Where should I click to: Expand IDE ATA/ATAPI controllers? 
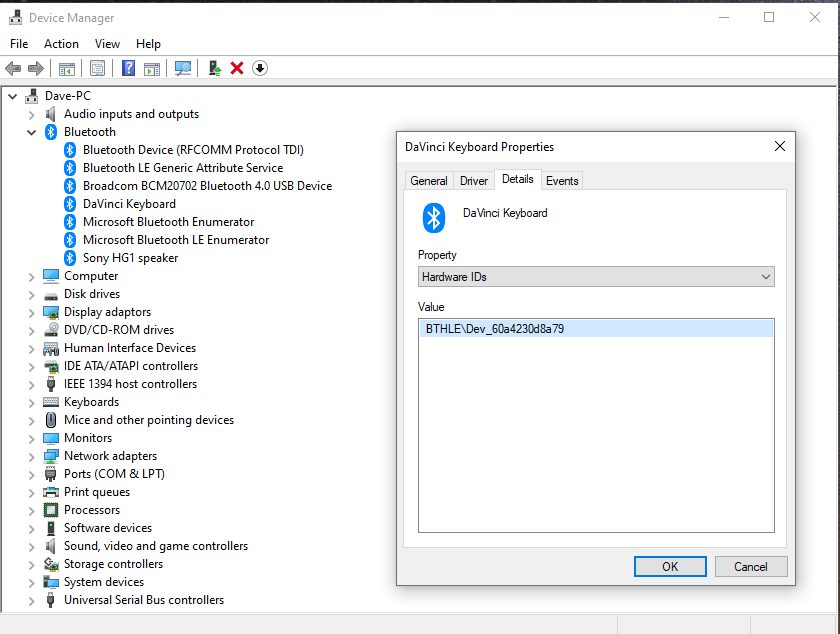[31, 367]
